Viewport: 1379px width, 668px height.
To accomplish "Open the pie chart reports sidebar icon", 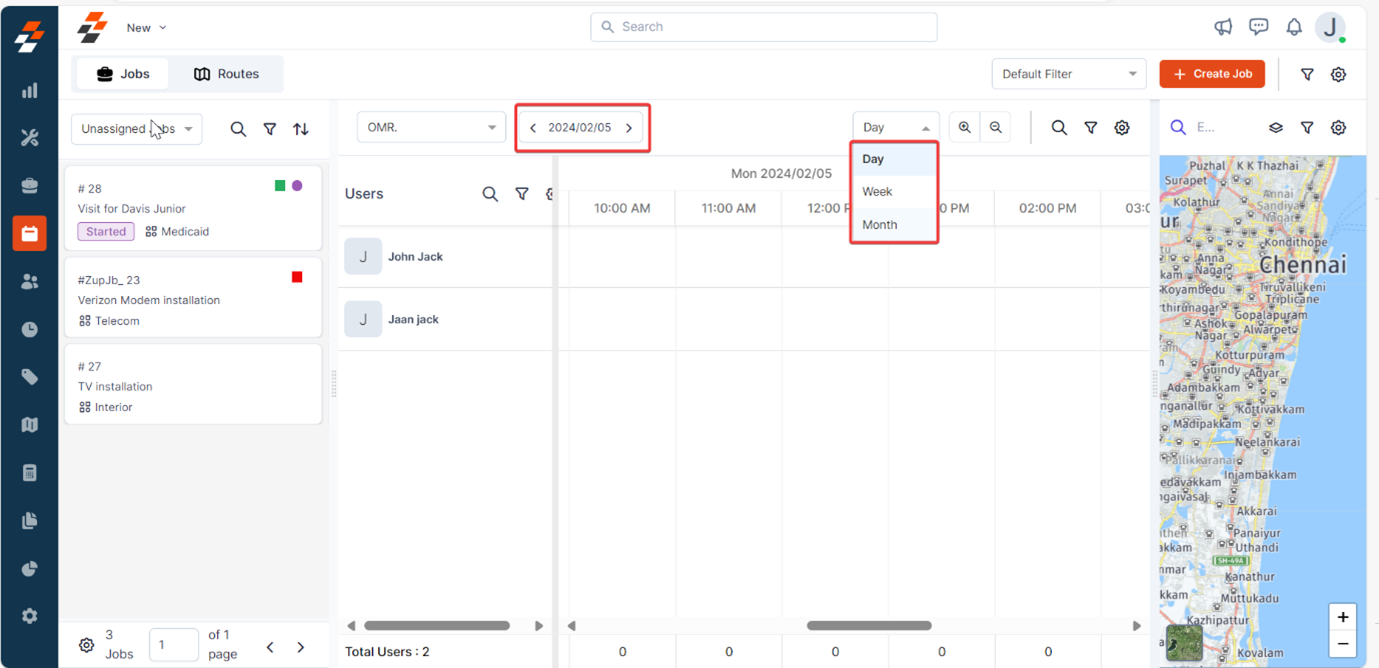I will click(29, 569).
